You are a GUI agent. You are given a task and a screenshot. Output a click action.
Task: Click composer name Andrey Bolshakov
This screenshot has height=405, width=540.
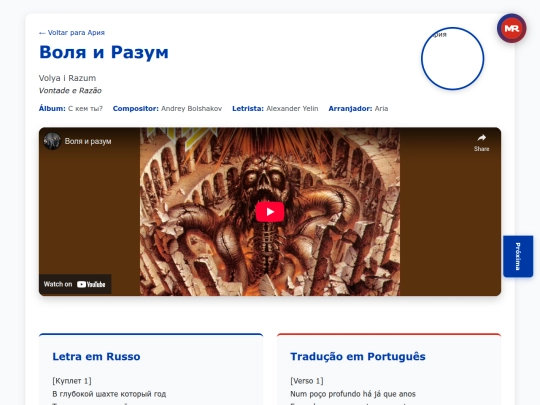tap(191, 108)
